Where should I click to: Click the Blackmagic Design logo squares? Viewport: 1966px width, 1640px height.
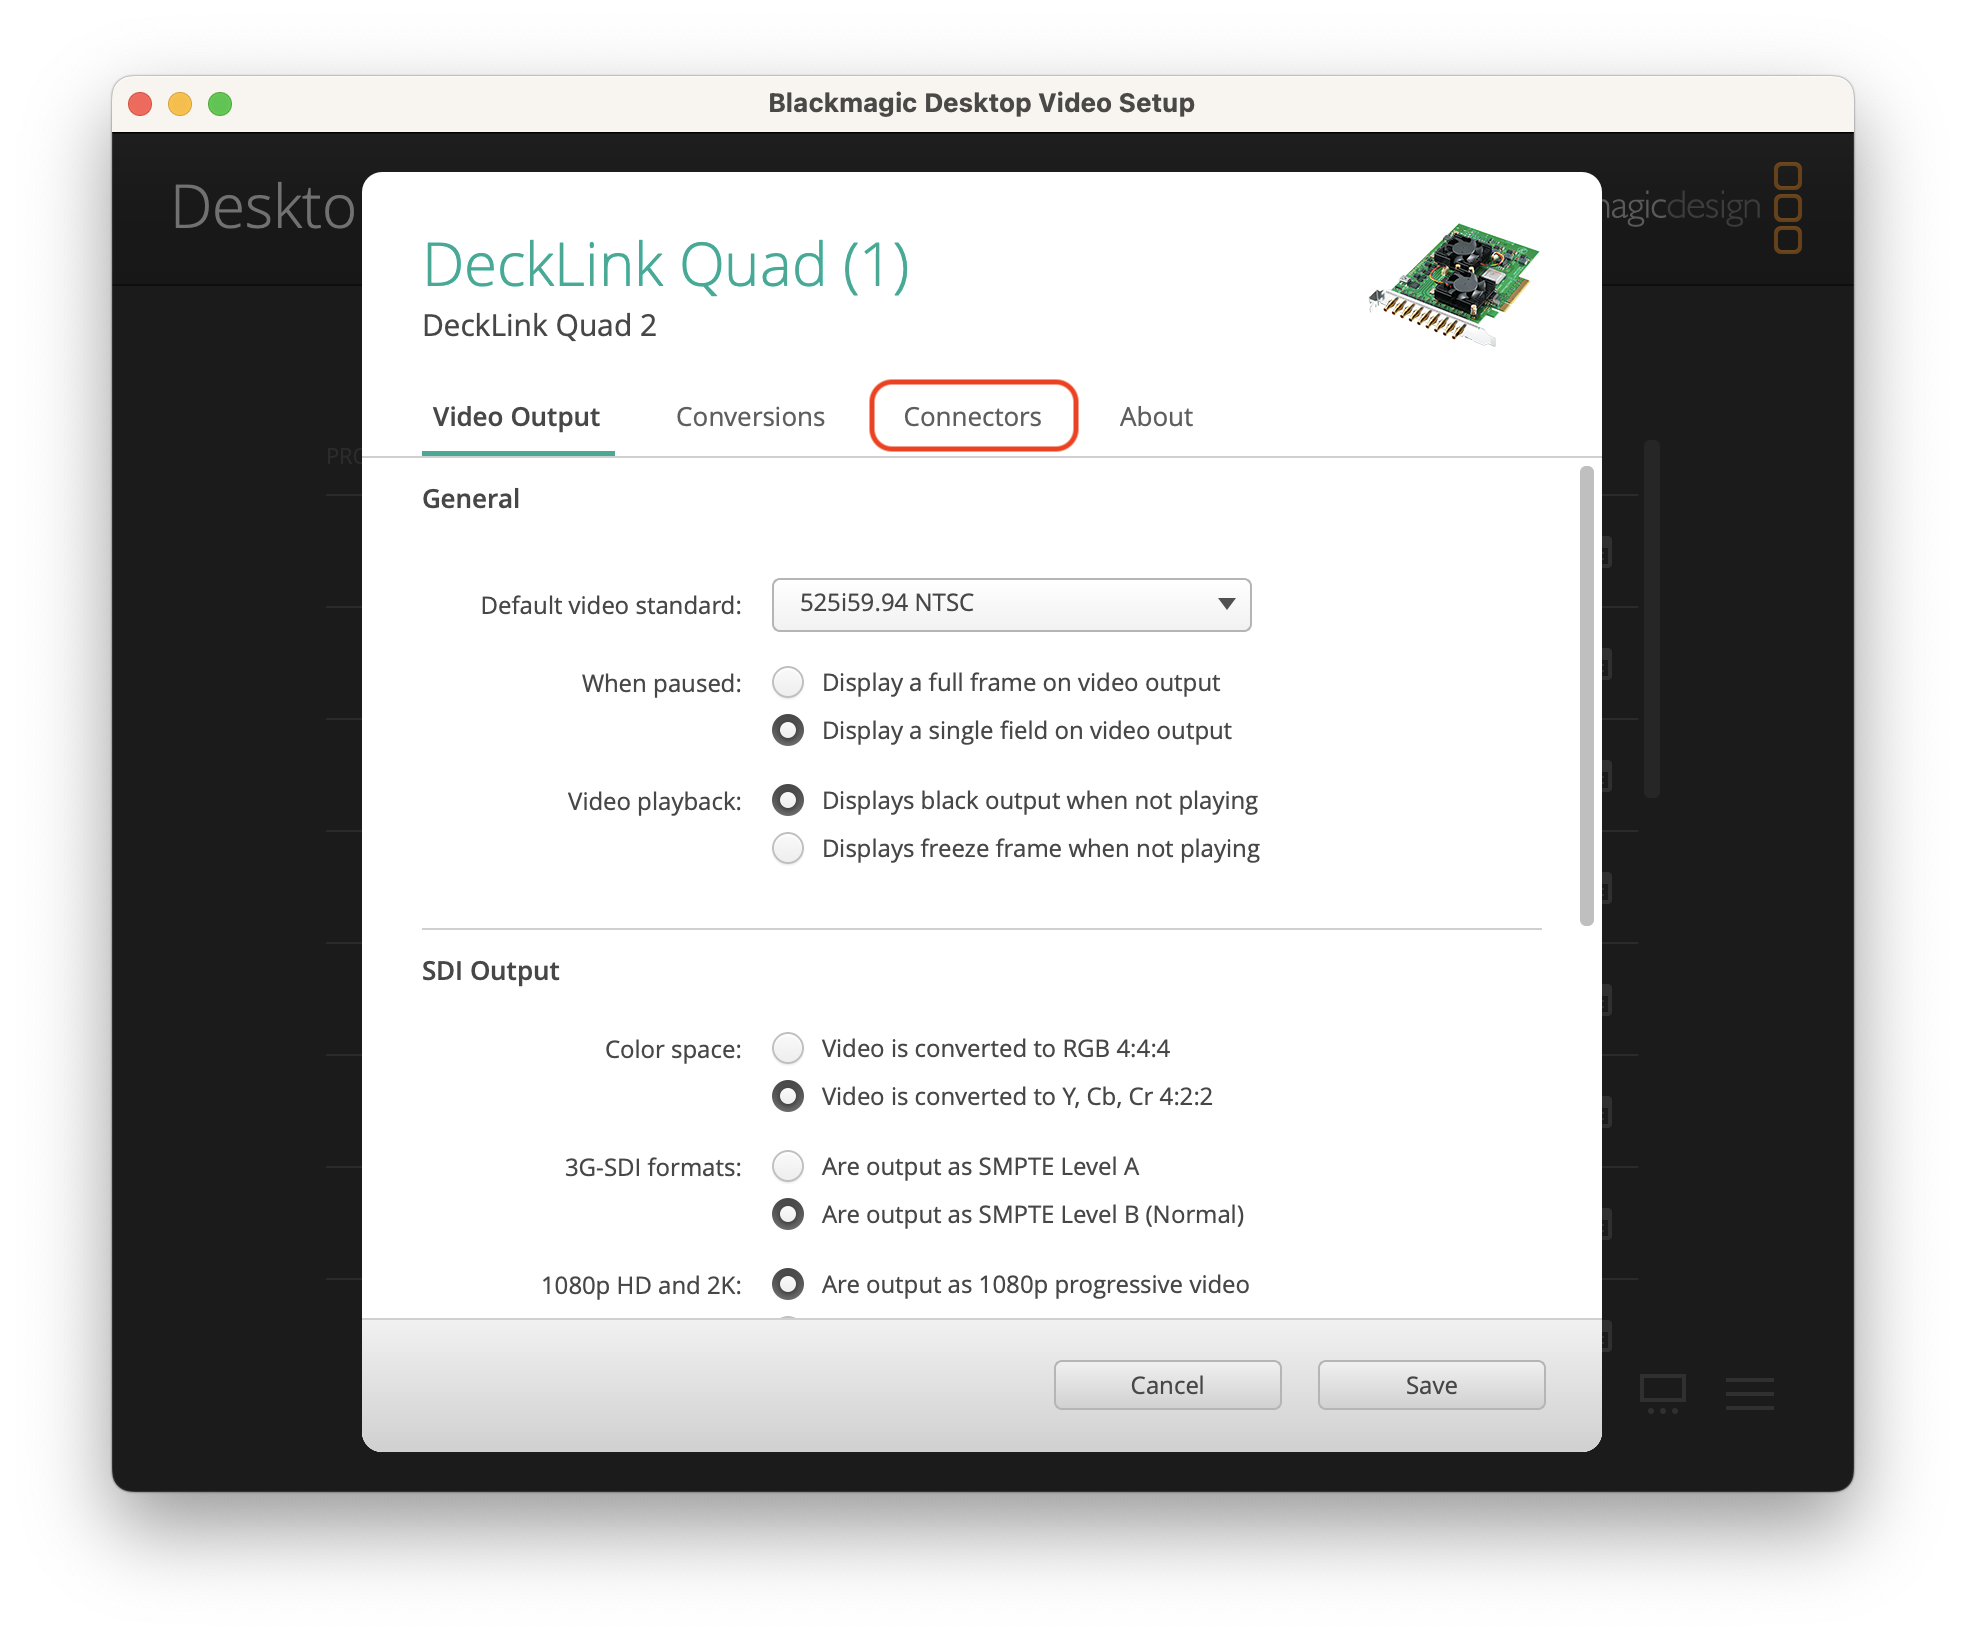tap(1787, 208)
